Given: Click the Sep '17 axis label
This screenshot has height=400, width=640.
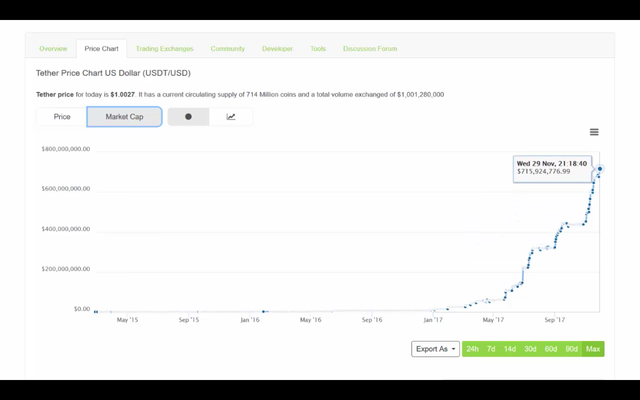Looking at the screenshot, I should [x=555, y=320].
